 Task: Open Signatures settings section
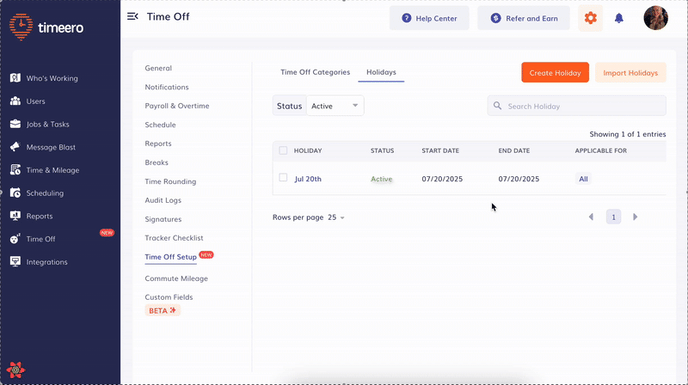[x=163, y=219]
